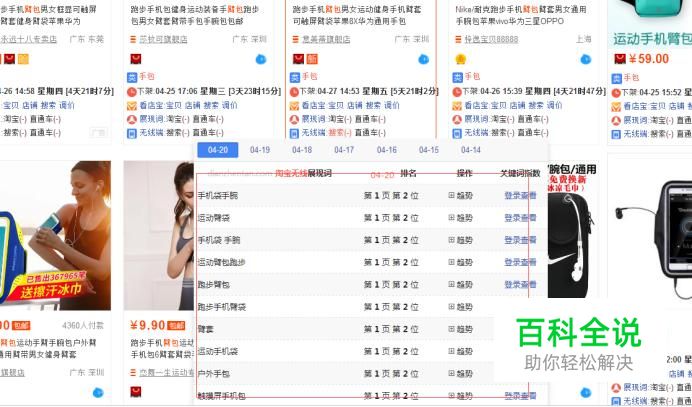692x407 pixels.
Task: Click the red Tmall badge beside ¥59.00
Action: tap(620, 59)
